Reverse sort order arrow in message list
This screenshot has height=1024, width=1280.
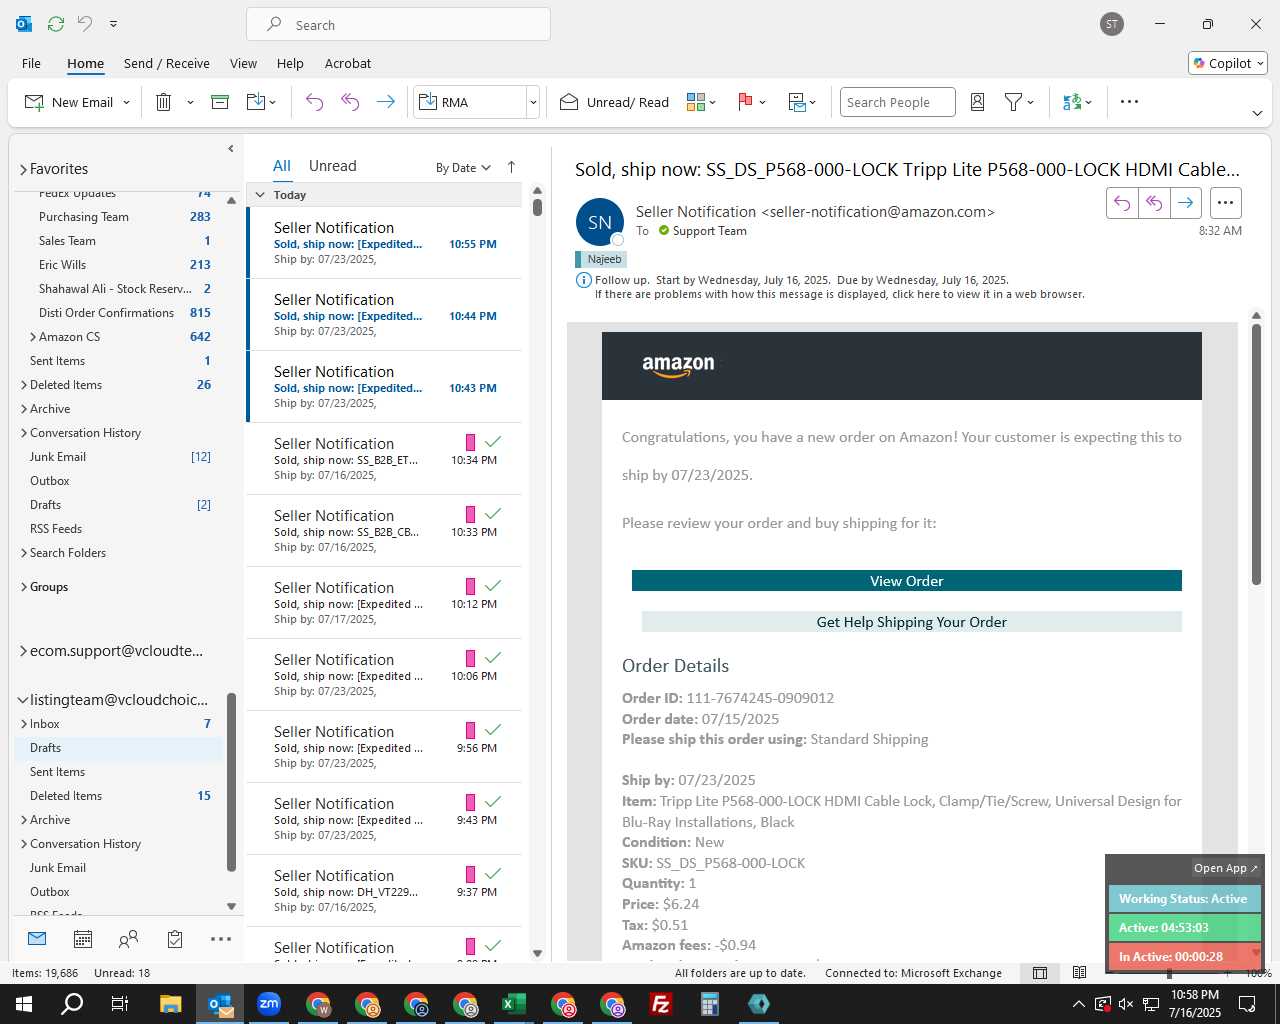click(x=511, y=167)
